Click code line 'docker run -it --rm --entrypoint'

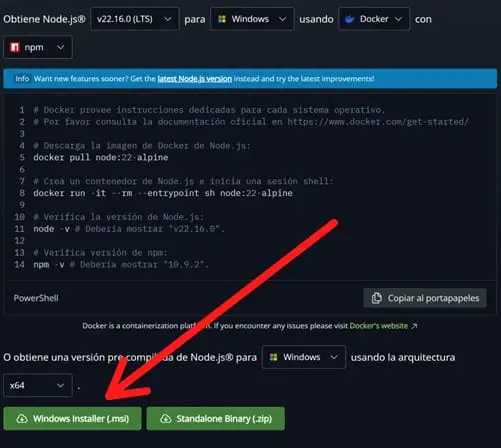coord(163,193)
